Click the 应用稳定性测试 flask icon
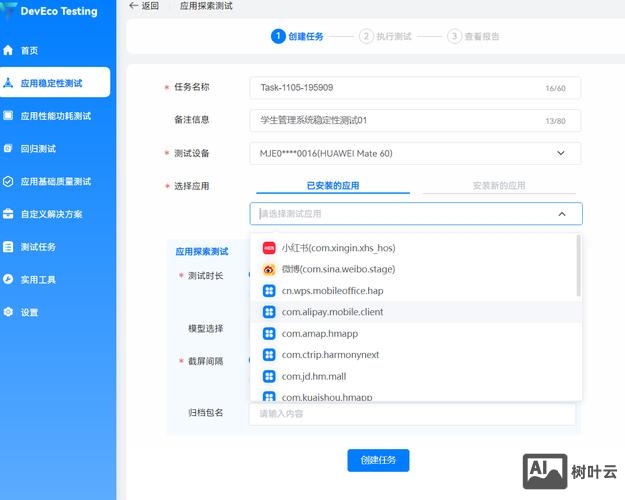Viewport: 625px width, 500px height. (8, 83)
